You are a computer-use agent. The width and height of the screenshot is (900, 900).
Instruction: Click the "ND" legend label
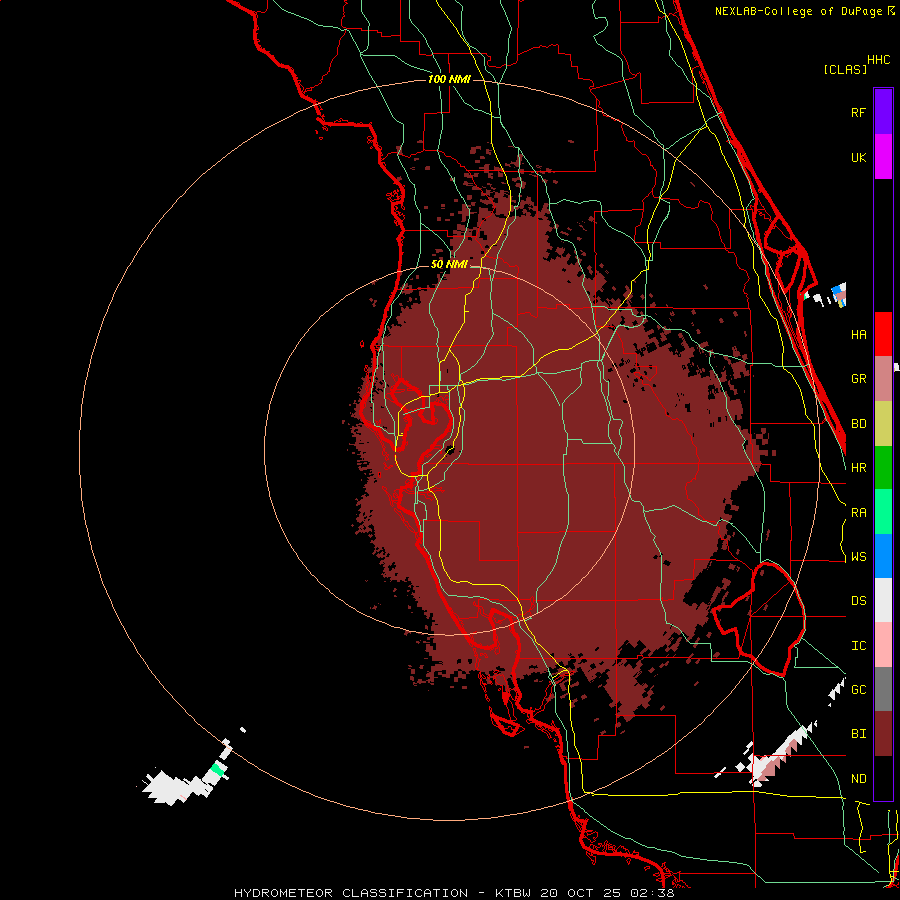858,779
